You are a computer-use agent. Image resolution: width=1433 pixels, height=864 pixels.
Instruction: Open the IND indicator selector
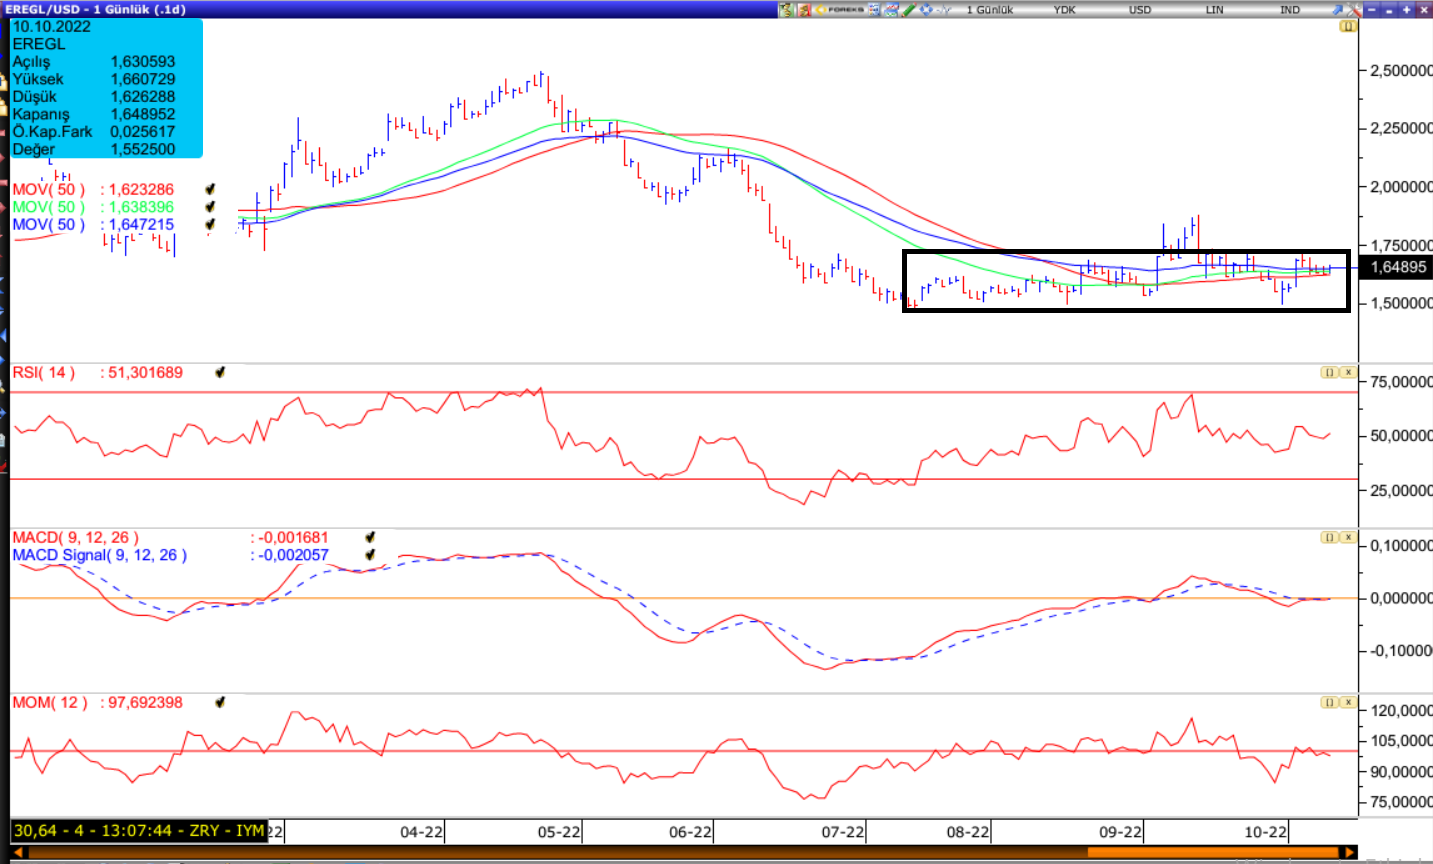(1290, 9)
